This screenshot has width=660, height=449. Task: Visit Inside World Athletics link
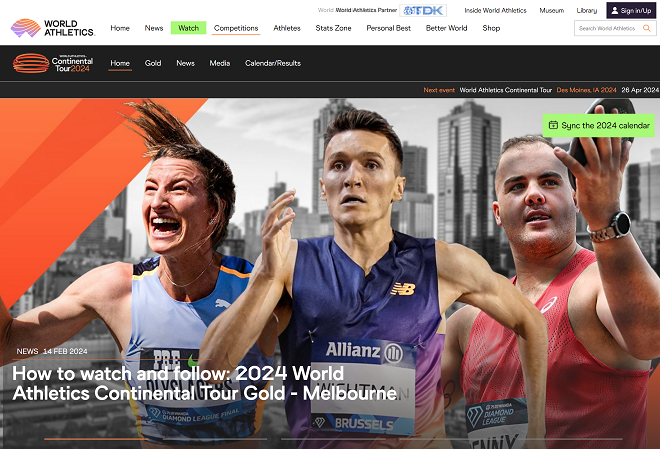(x=495, y=11)
